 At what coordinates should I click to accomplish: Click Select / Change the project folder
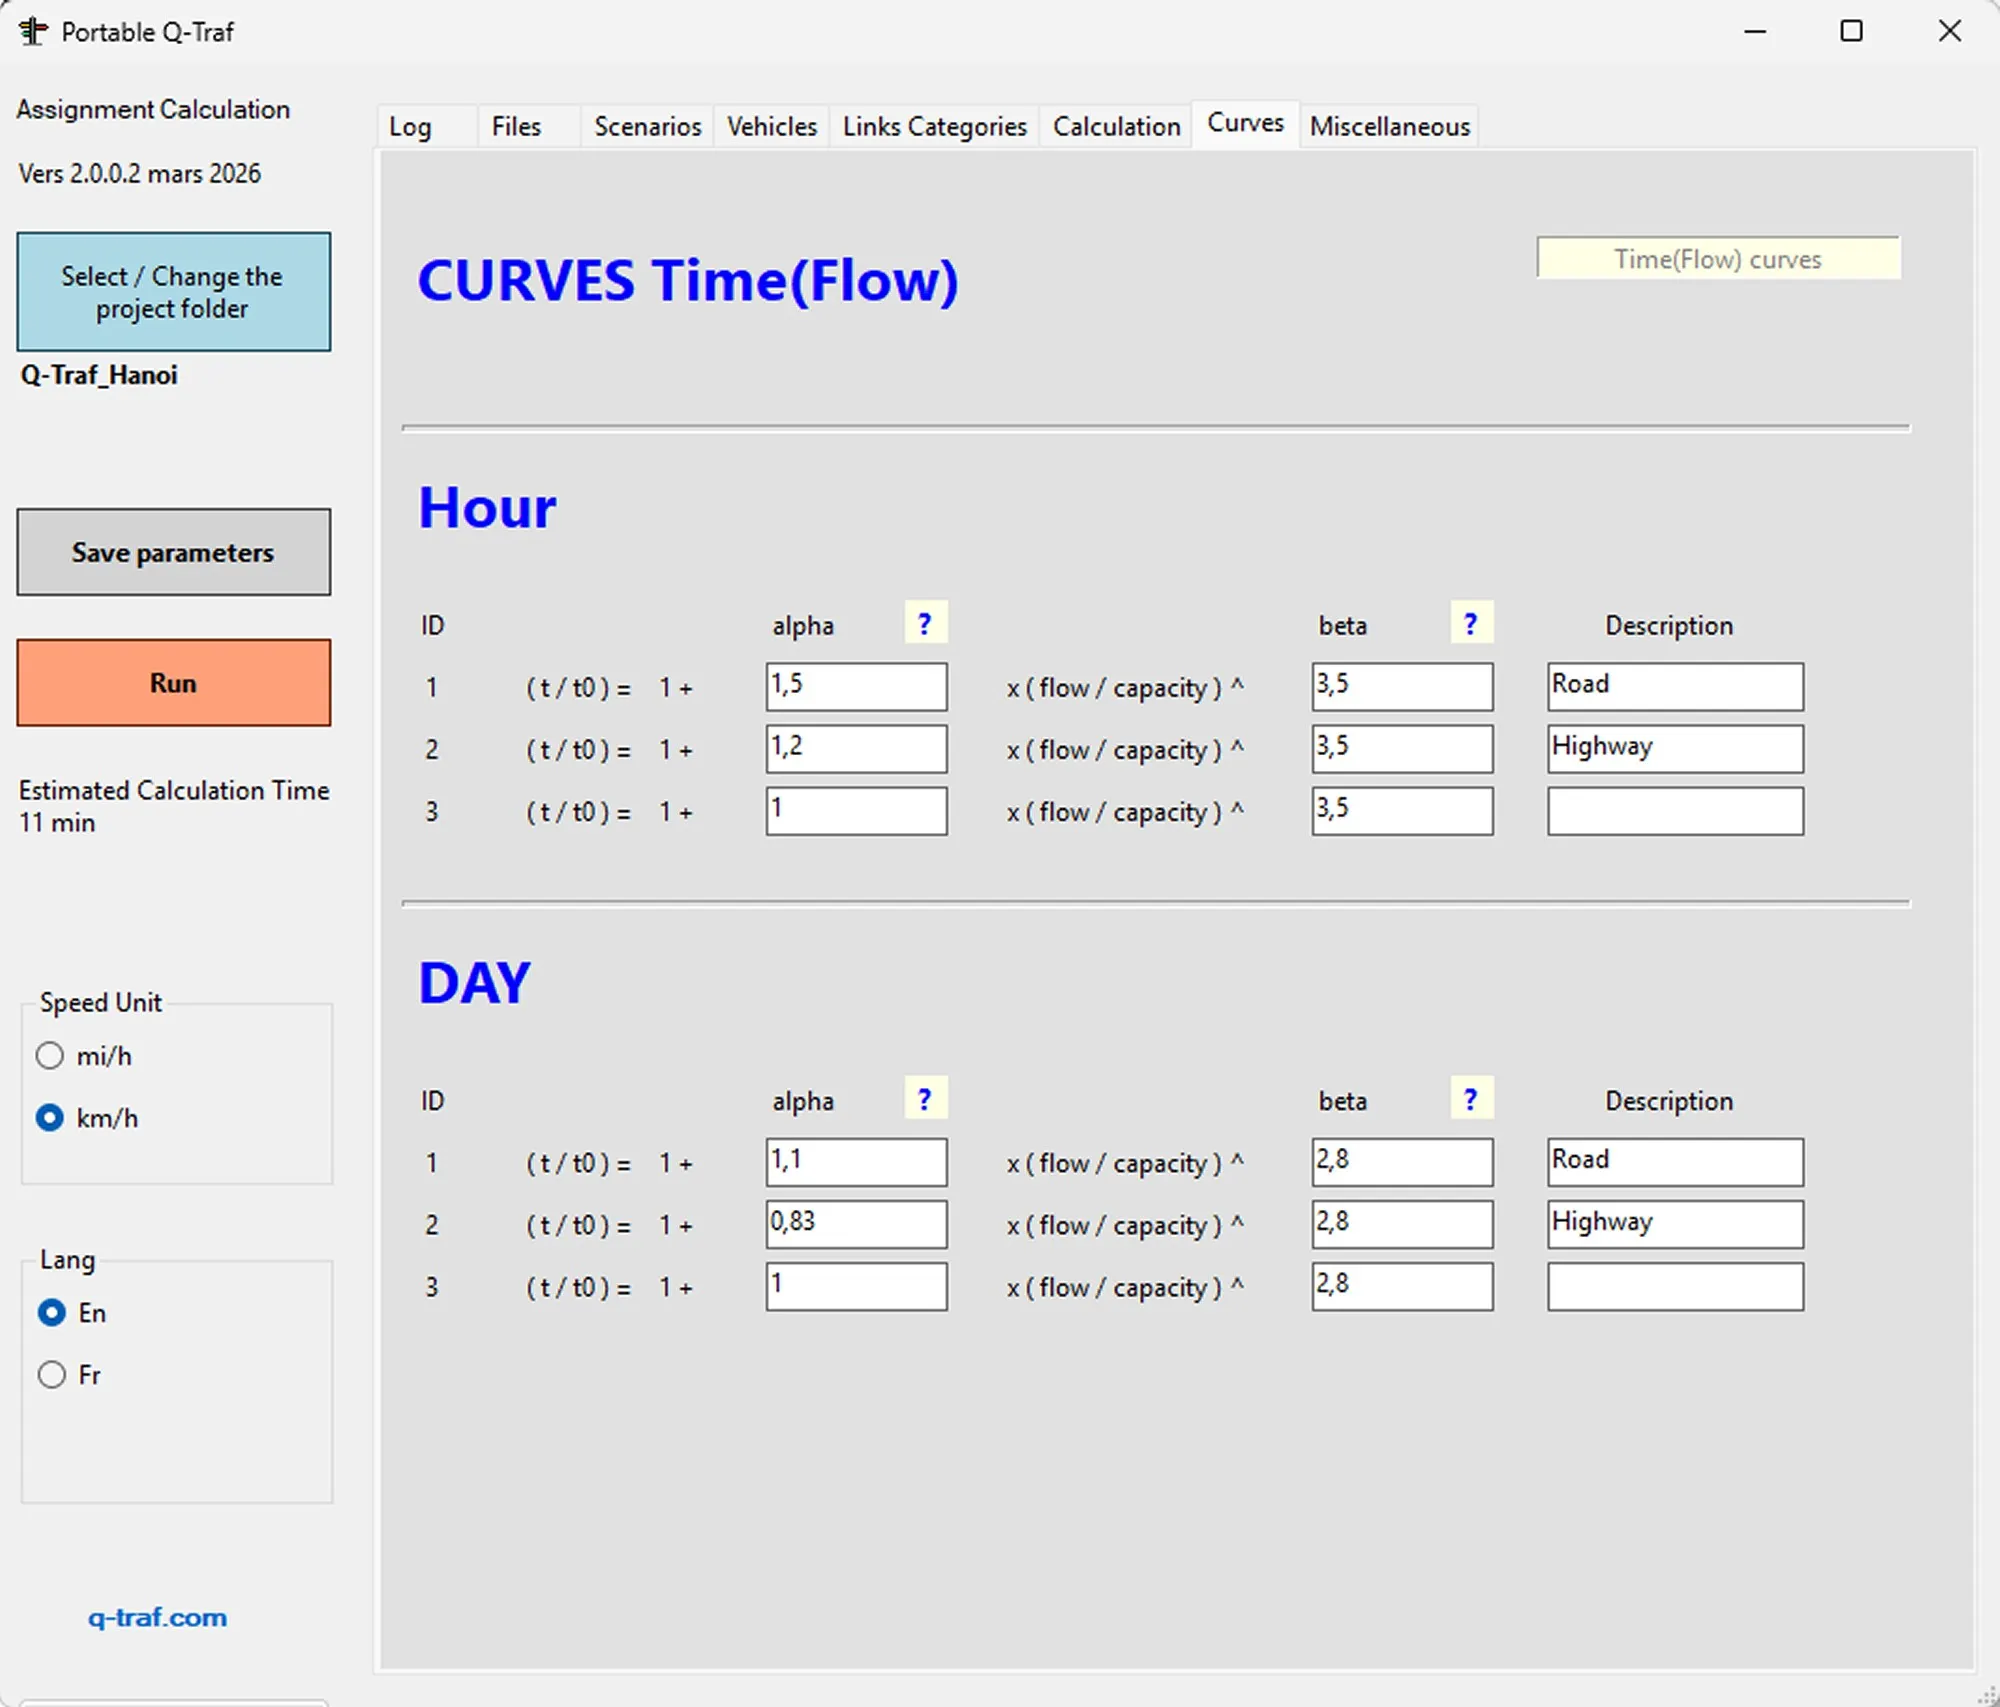point(173,291)
